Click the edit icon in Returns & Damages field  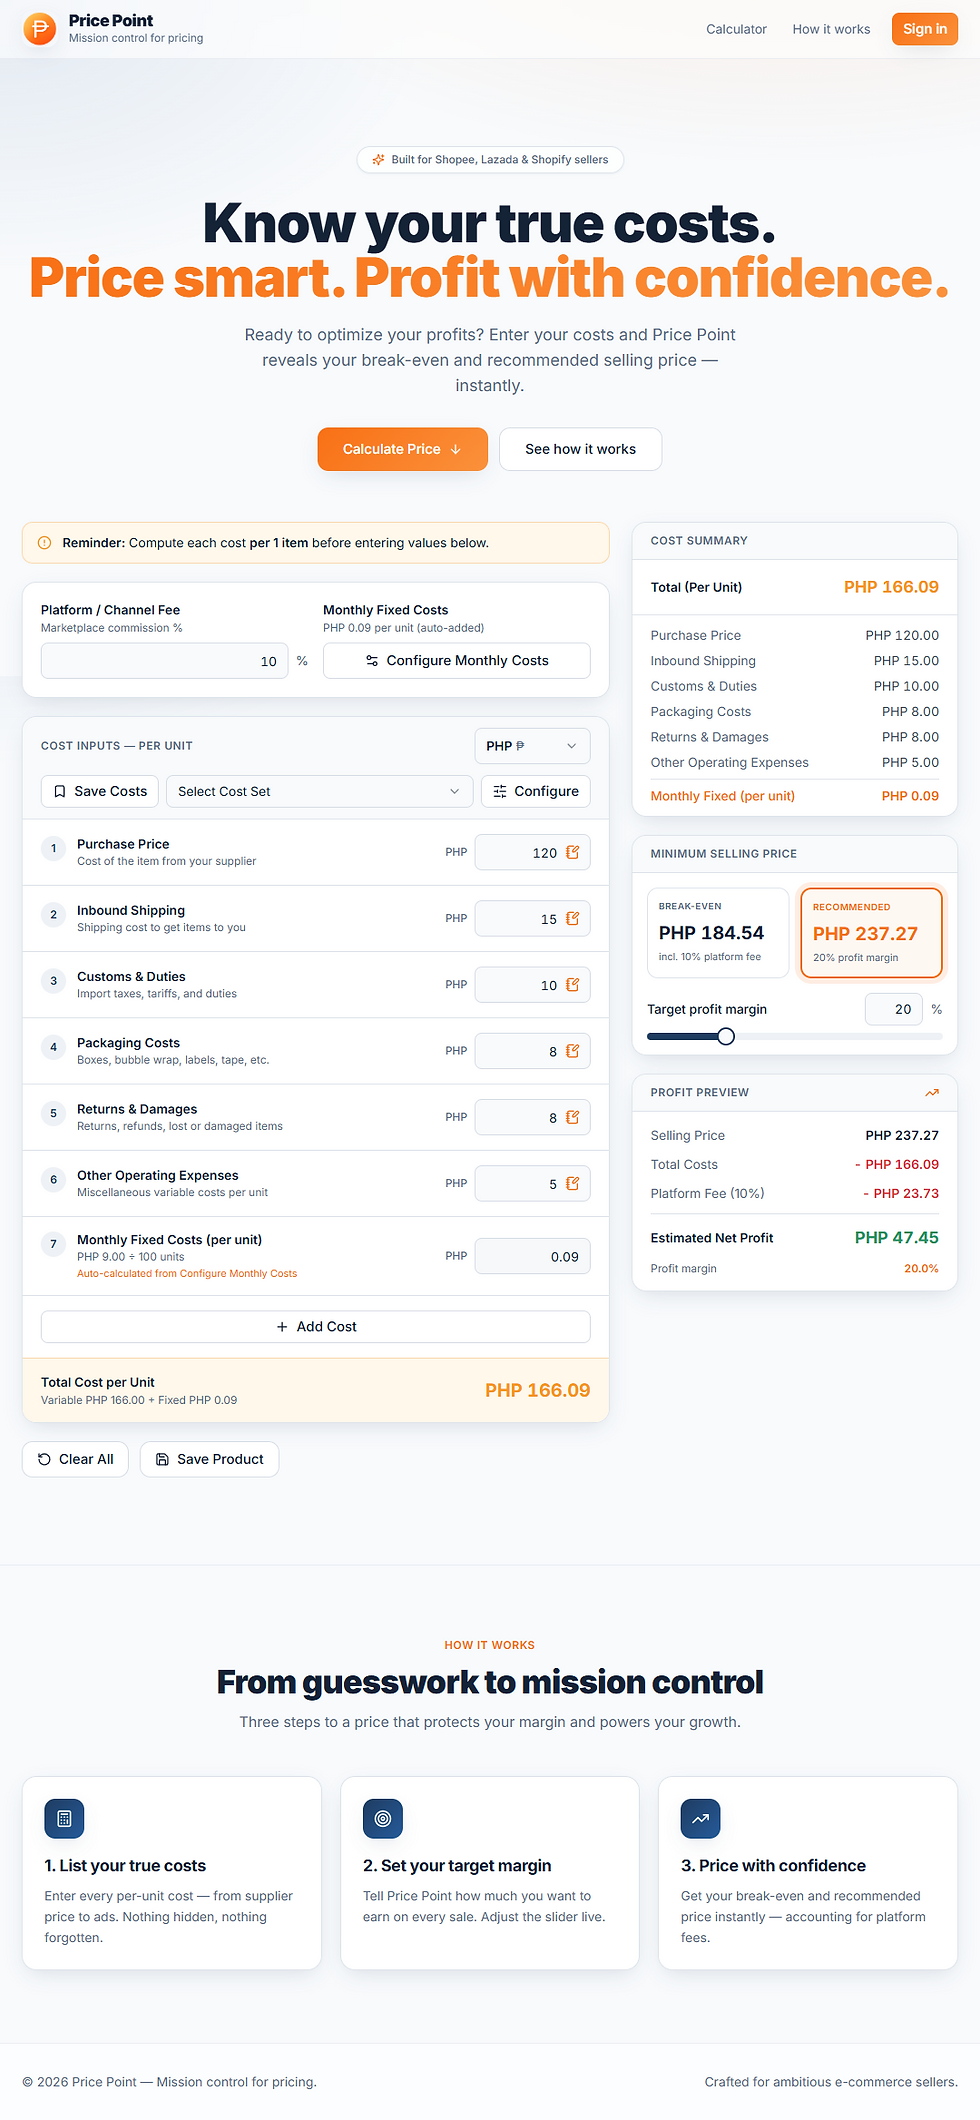coord(573,1117)
